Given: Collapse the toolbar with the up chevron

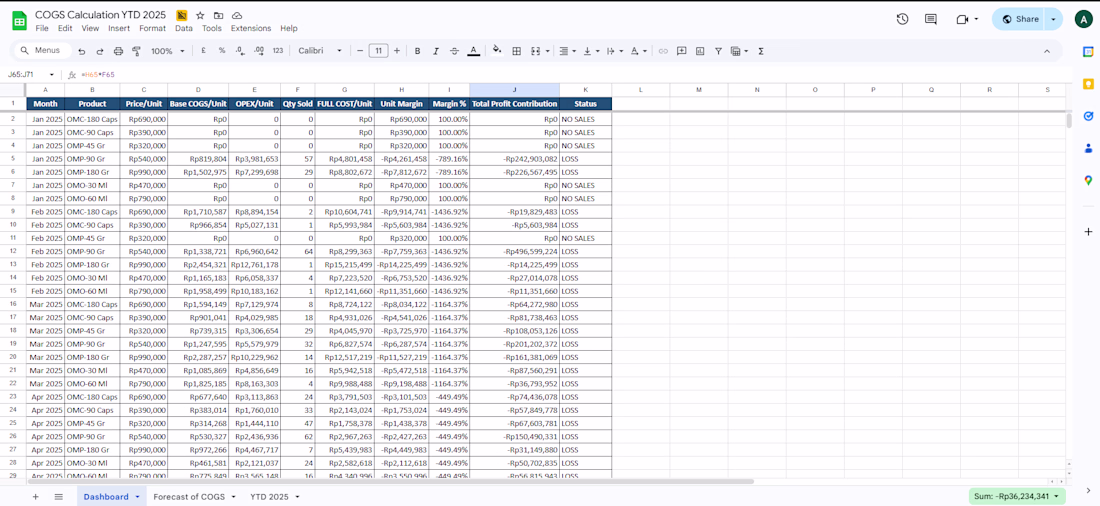Looking at the screenshot, I should 1047,51.
